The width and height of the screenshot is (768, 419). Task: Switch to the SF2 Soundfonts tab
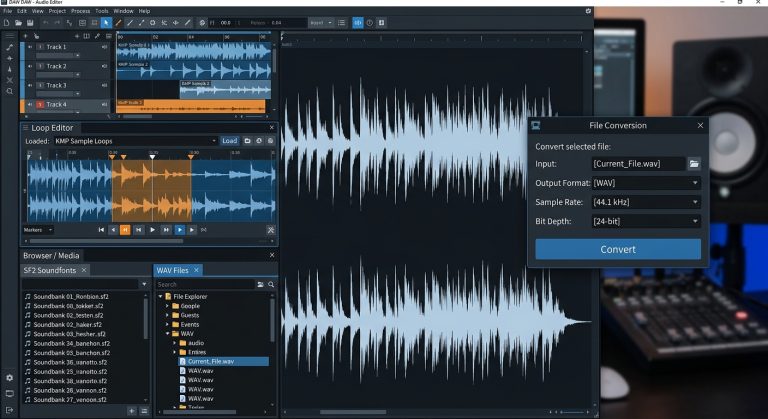coord(49,270)
